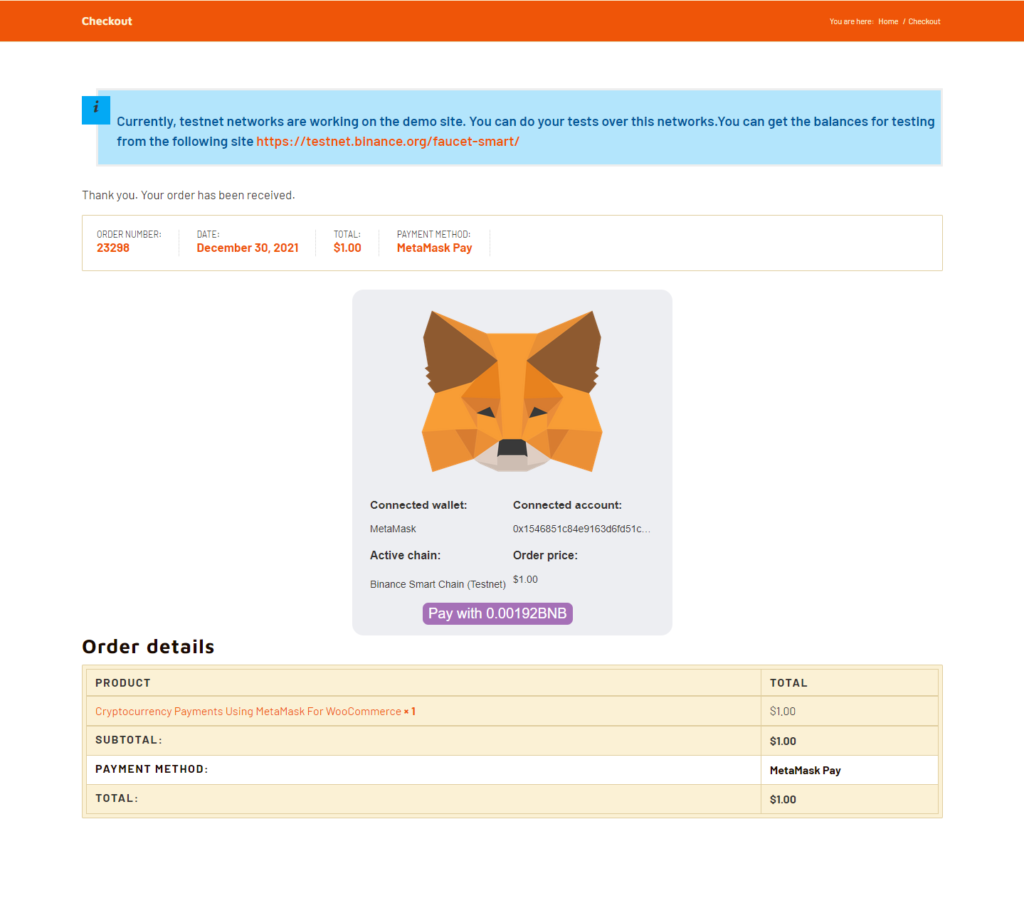Click the Checkout page title in header
Viewport: 1024px width, 898px height.
pyautogui.click(x=106, y=21)
